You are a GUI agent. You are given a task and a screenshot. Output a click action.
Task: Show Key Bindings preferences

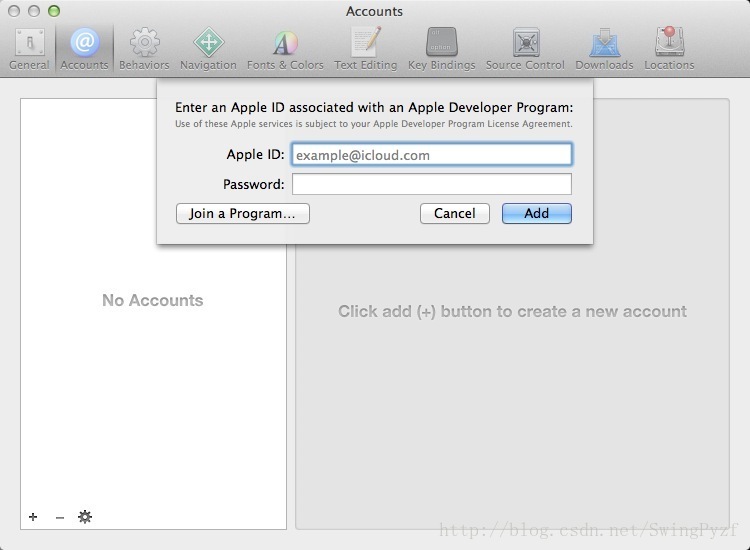(x=441, y=49)
